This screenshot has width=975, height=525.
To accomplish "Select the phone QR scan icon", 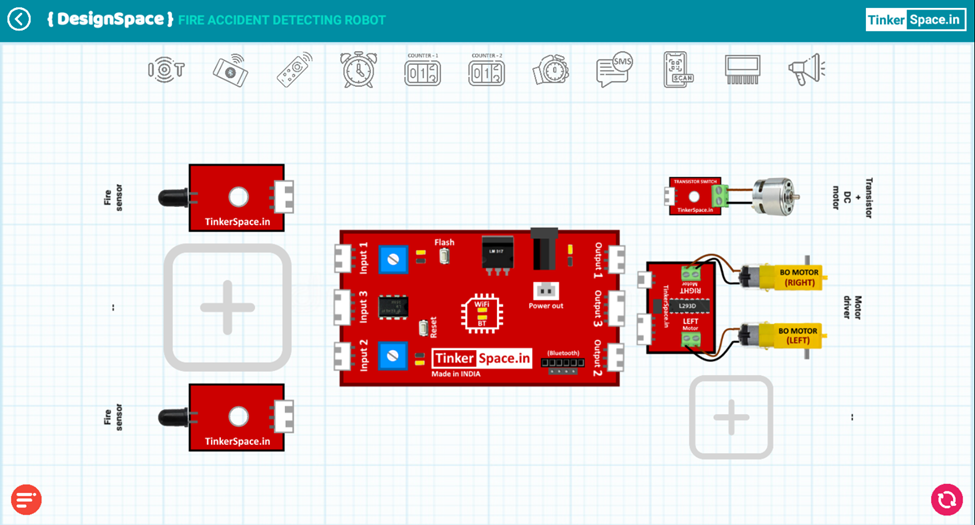I will (678, 69).
